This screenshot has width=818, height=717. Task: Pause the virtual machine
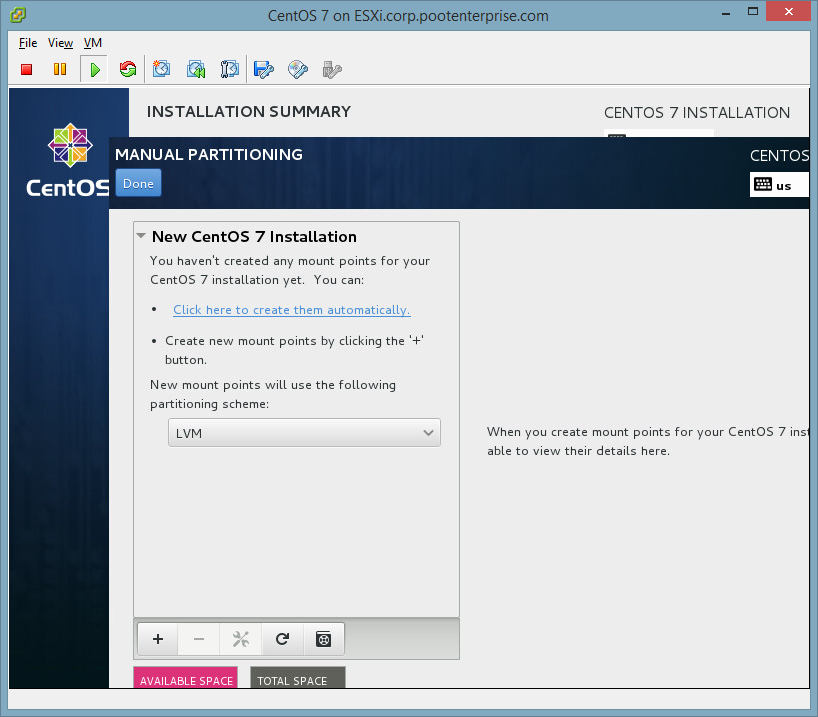tap(60, 69)
